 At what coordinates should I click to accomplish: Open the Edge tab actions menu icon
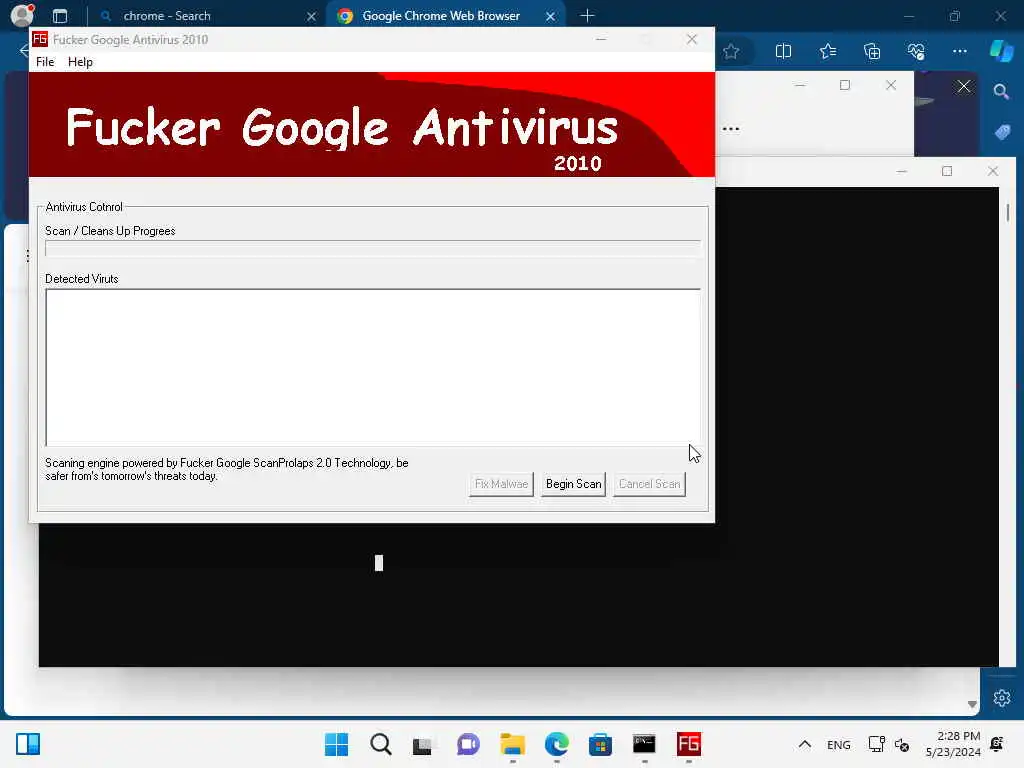60,16
